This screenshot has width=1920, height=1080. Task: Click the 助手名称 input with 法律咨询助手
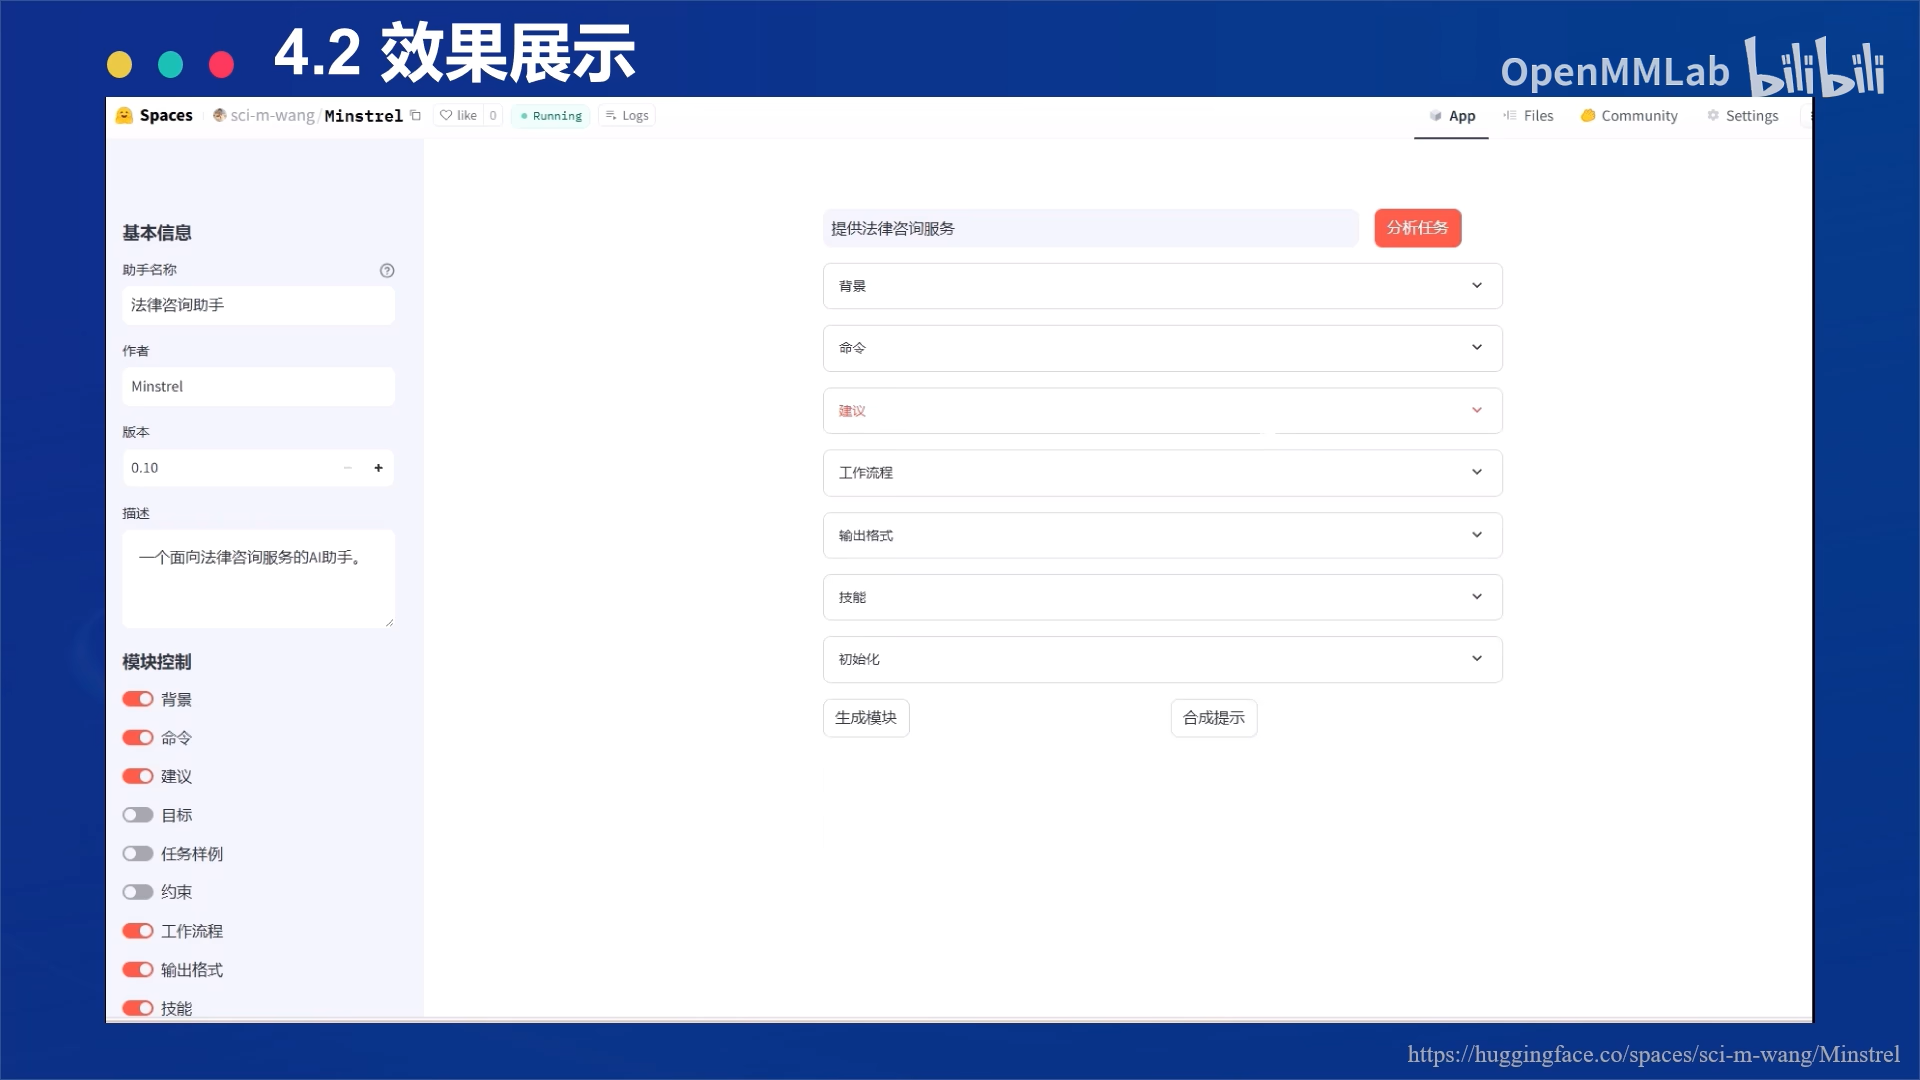(258, 305)
